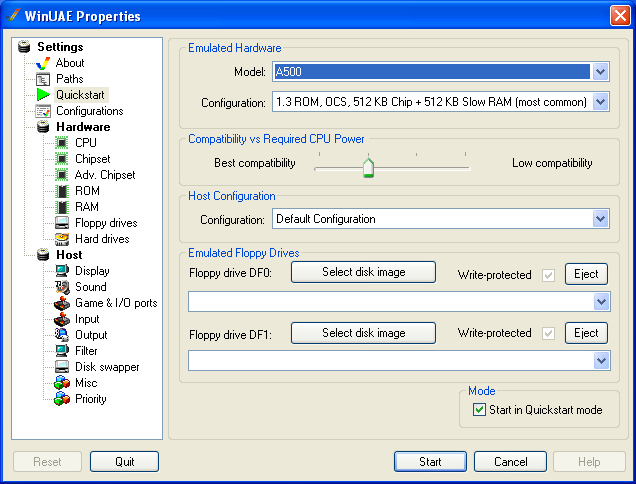The image size is (636, 484).
Task: Select Quickstart in the settings tree
Action: pyautogui.click(x=80, y=95)
